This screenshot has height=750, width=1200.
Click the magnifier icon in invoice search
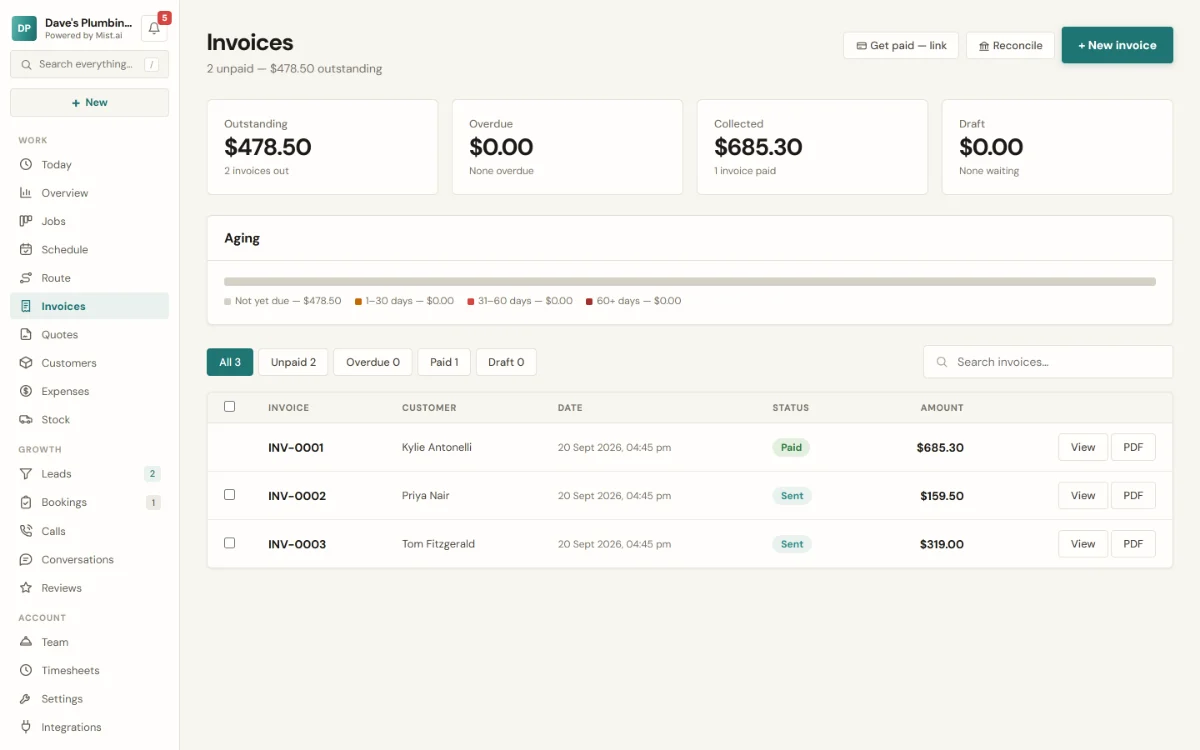(942, 362)
